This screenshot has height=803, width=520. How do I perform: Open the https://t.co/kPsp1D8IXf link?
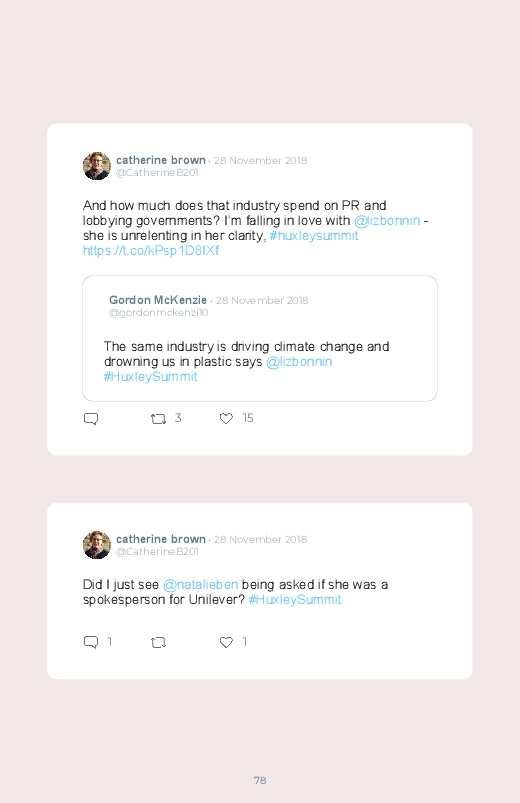coord(151,250)
